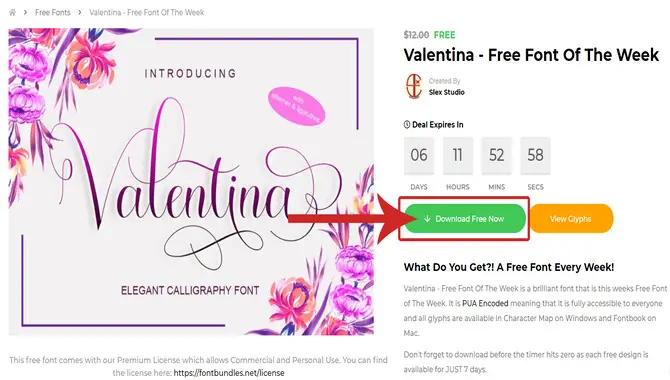Viewport: 670px width, 380px height.
Task: Click the seconds countdown box
Action: click(x=535, y=155)
